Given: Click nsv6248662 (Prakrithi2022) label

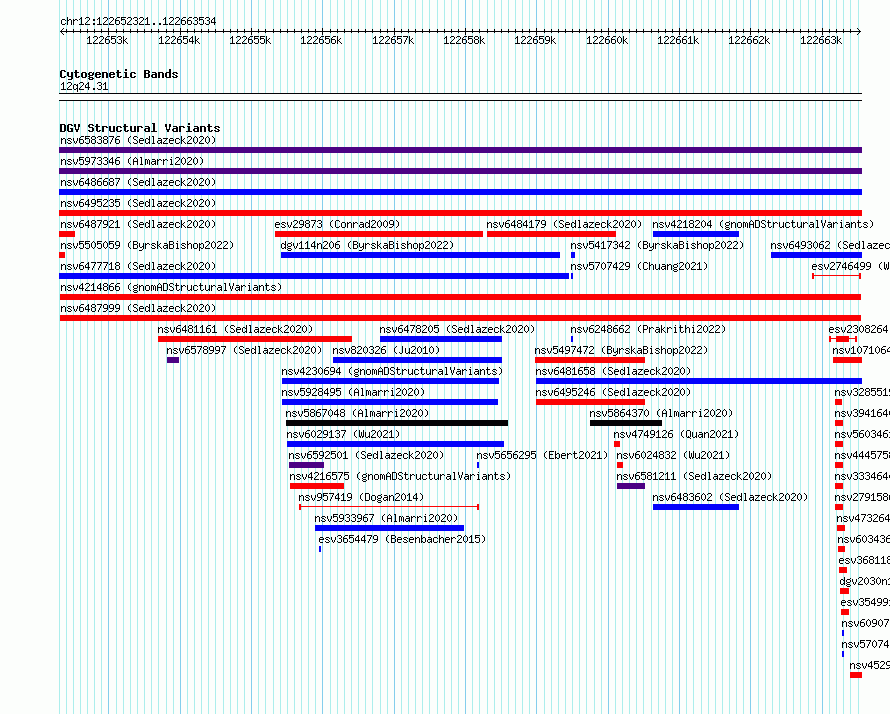Looking at the screenshot, I should (x=648, y=329).
